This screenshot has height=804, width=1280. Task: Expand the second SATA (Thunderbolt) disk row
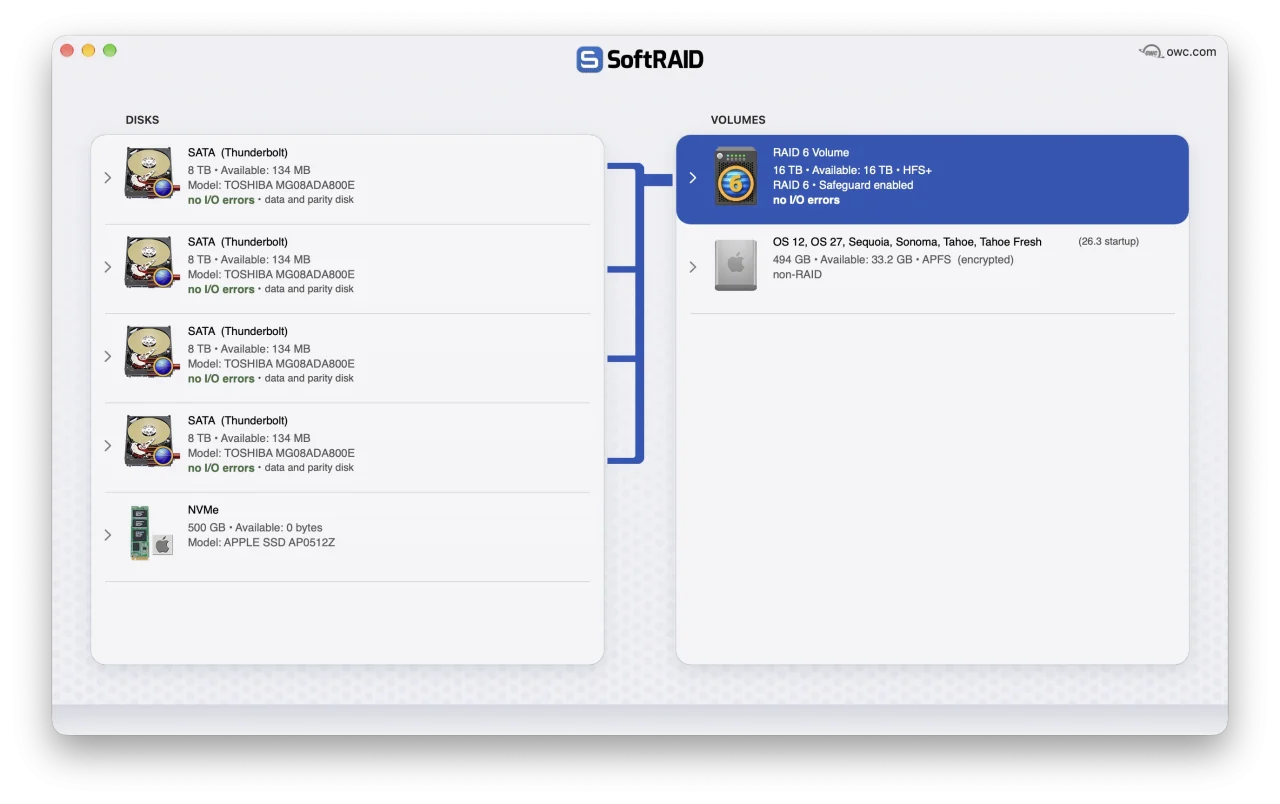click(x=108, y=267)
